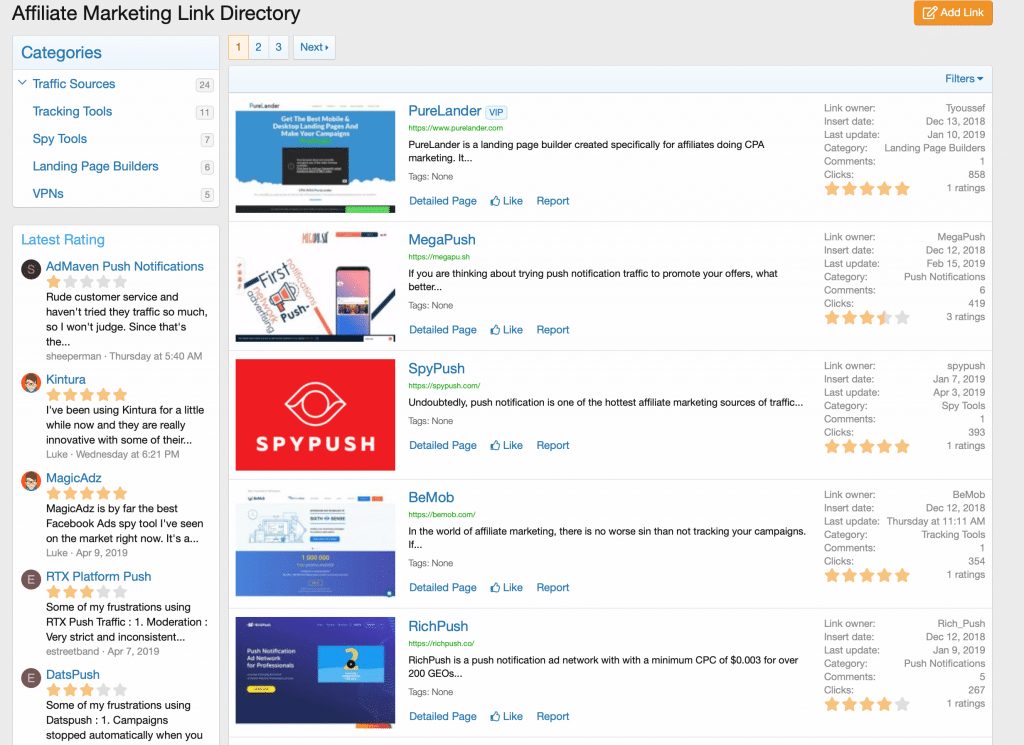Go to page 2 of directory

[259, 47]
